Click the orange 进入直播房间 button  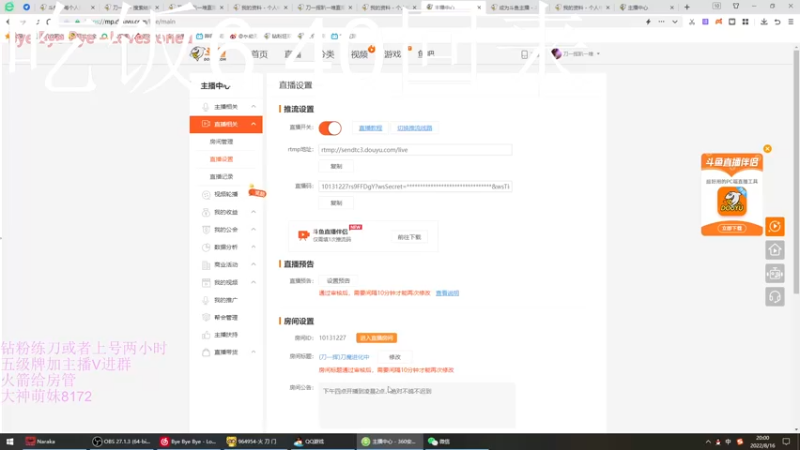tap(377, 338)
